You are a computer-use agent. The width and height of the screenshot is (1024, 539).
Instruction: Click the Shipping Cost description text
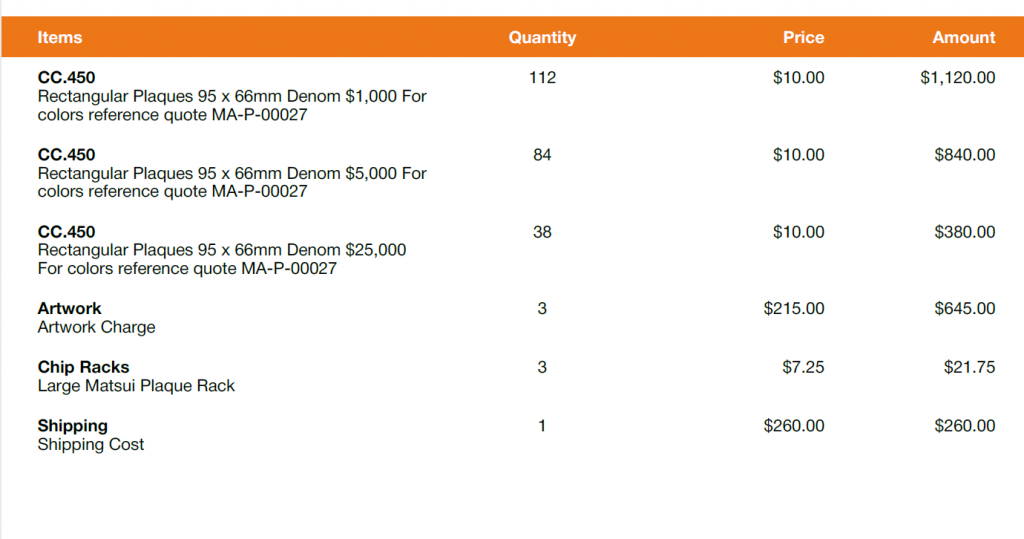click(x=91, y=445)
